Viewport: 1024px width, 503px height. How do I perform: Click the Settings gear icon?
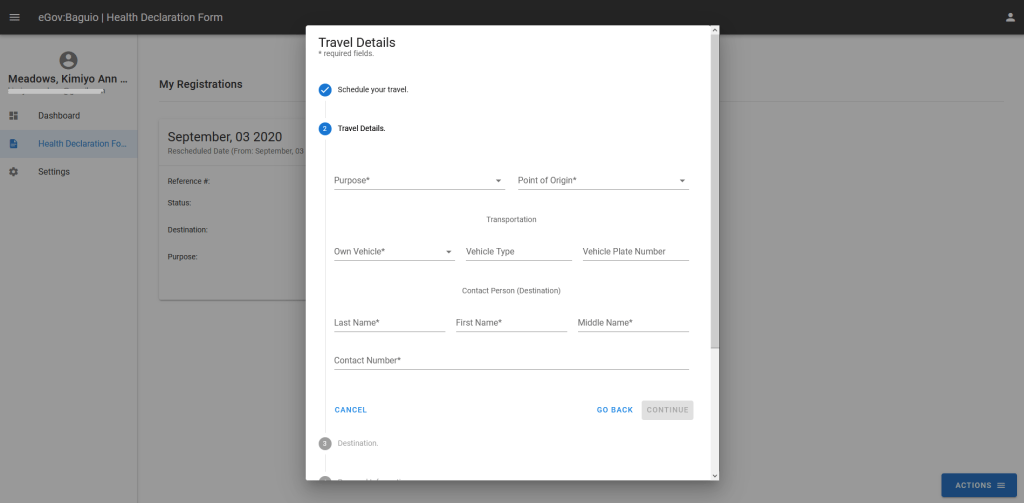pos(14,172)
